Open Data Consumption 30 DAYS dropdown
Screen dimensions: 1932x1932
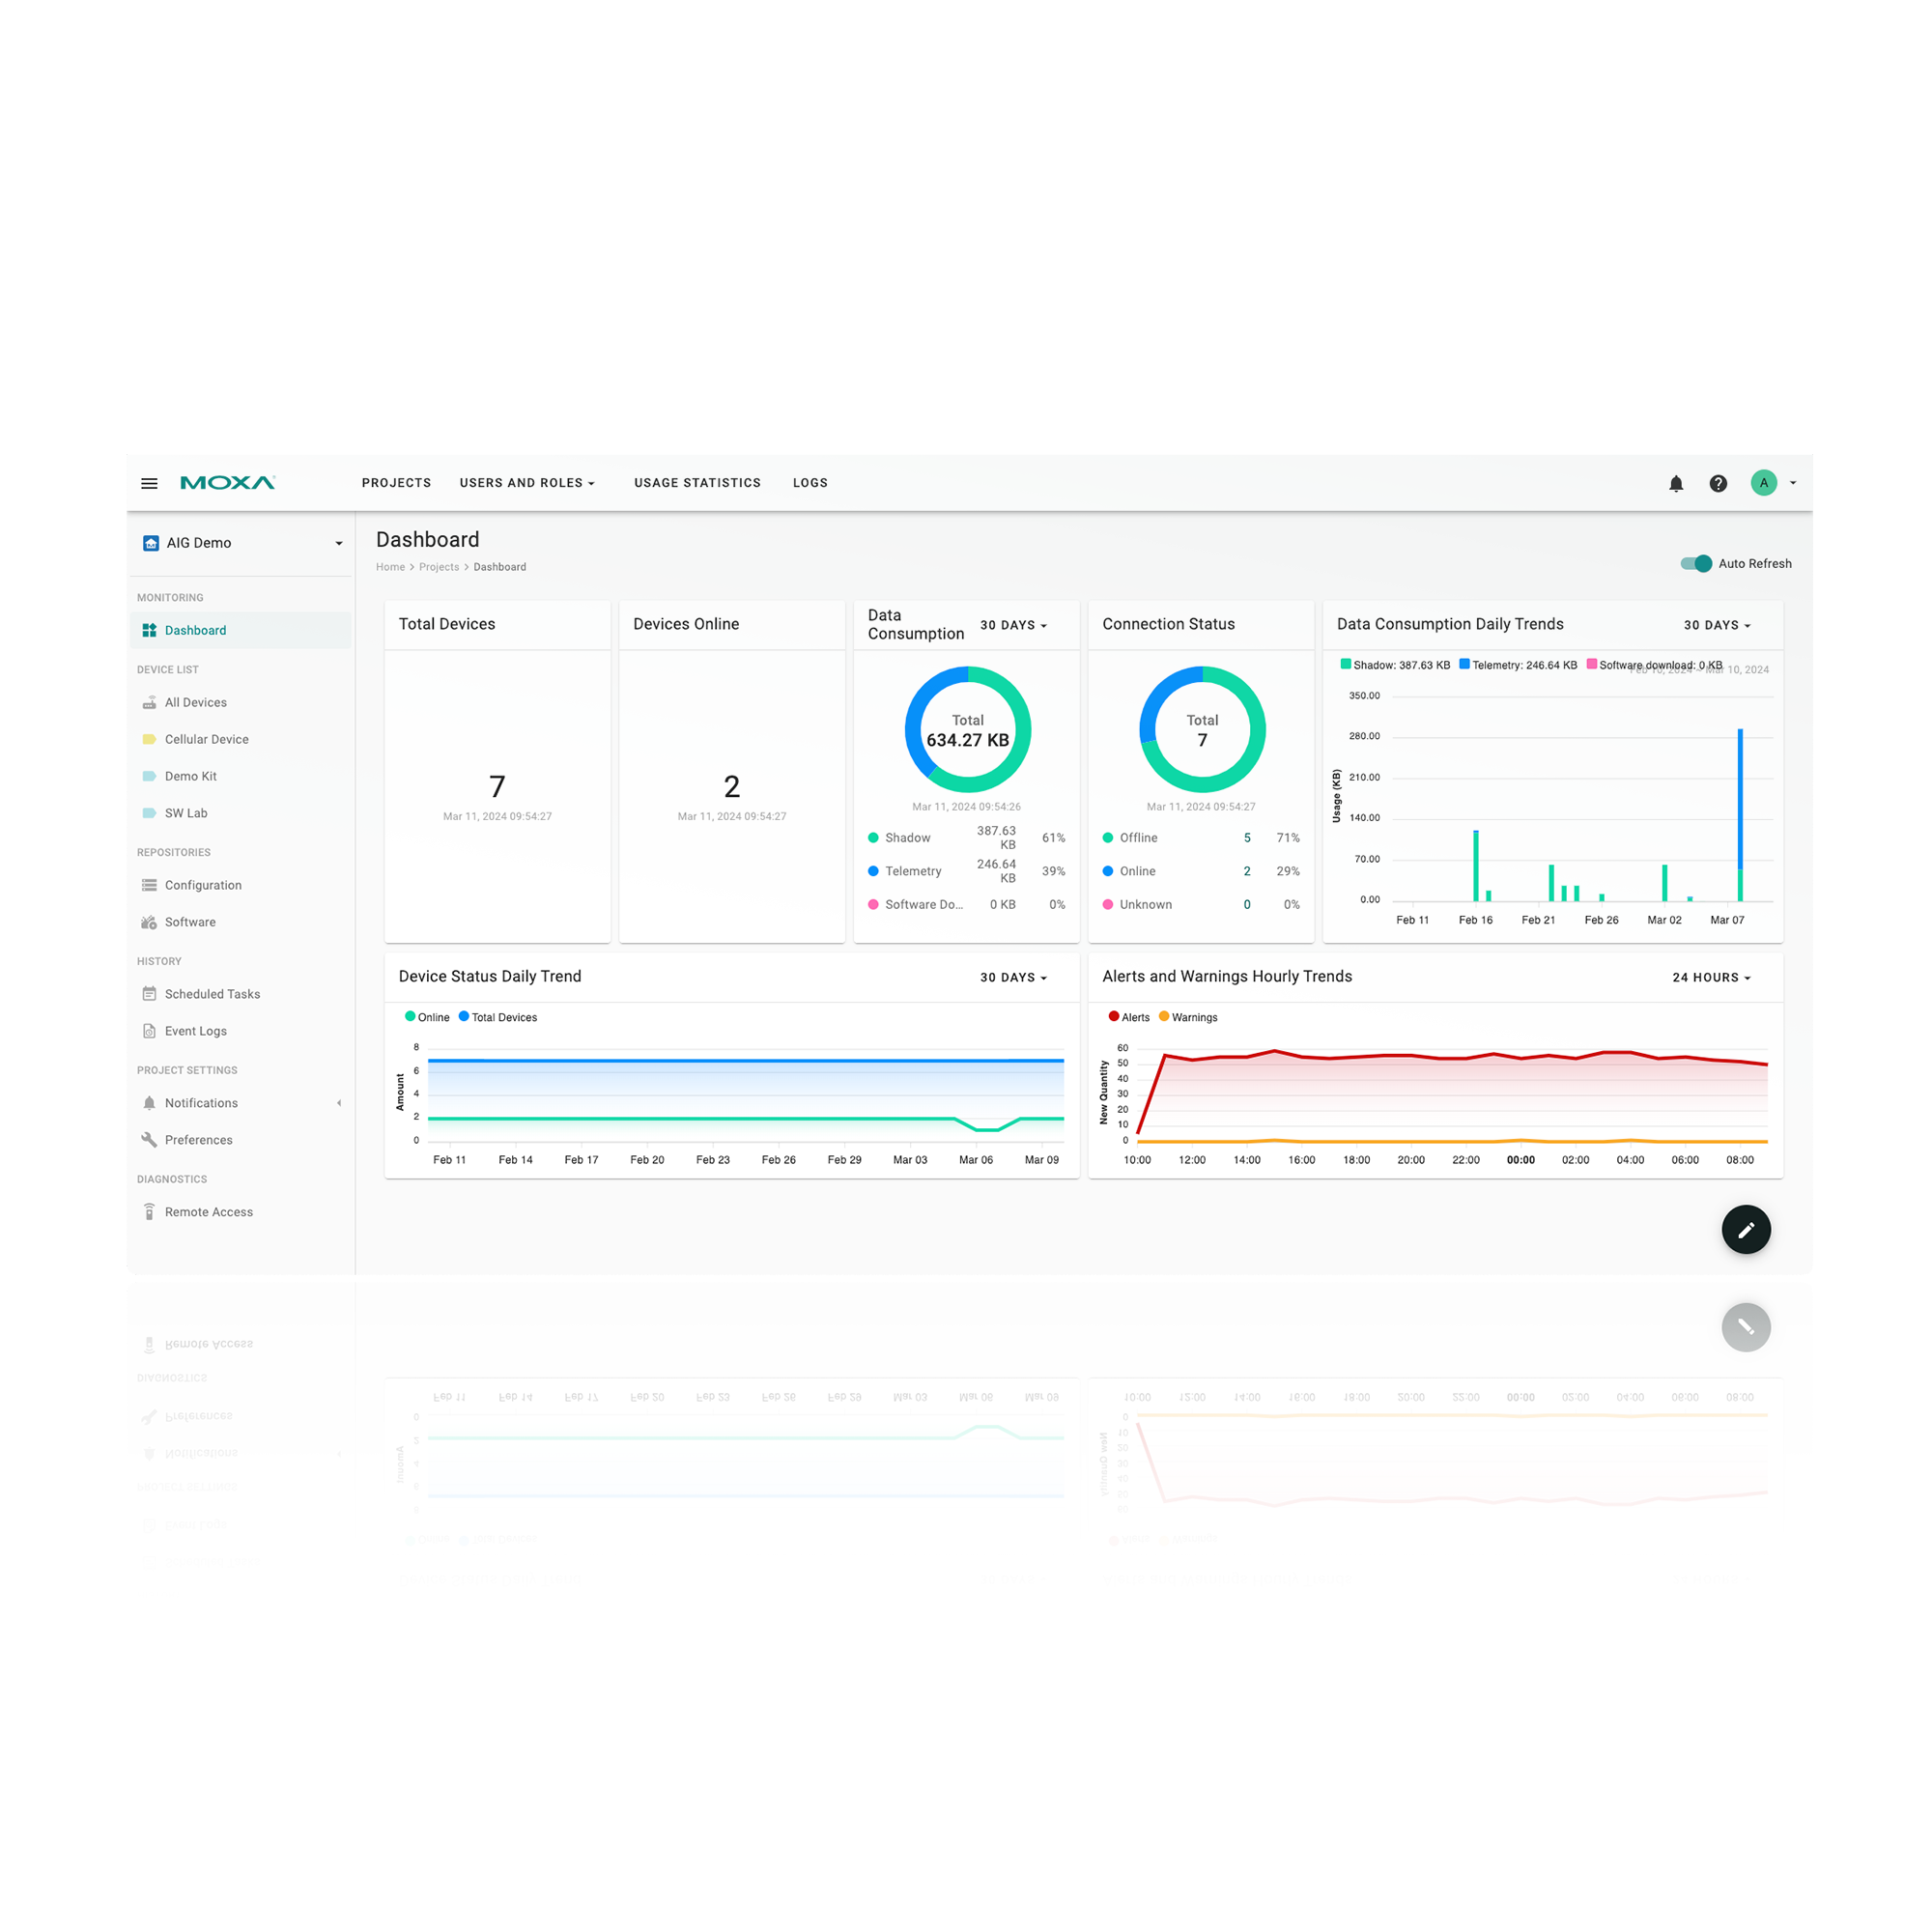1013,625
